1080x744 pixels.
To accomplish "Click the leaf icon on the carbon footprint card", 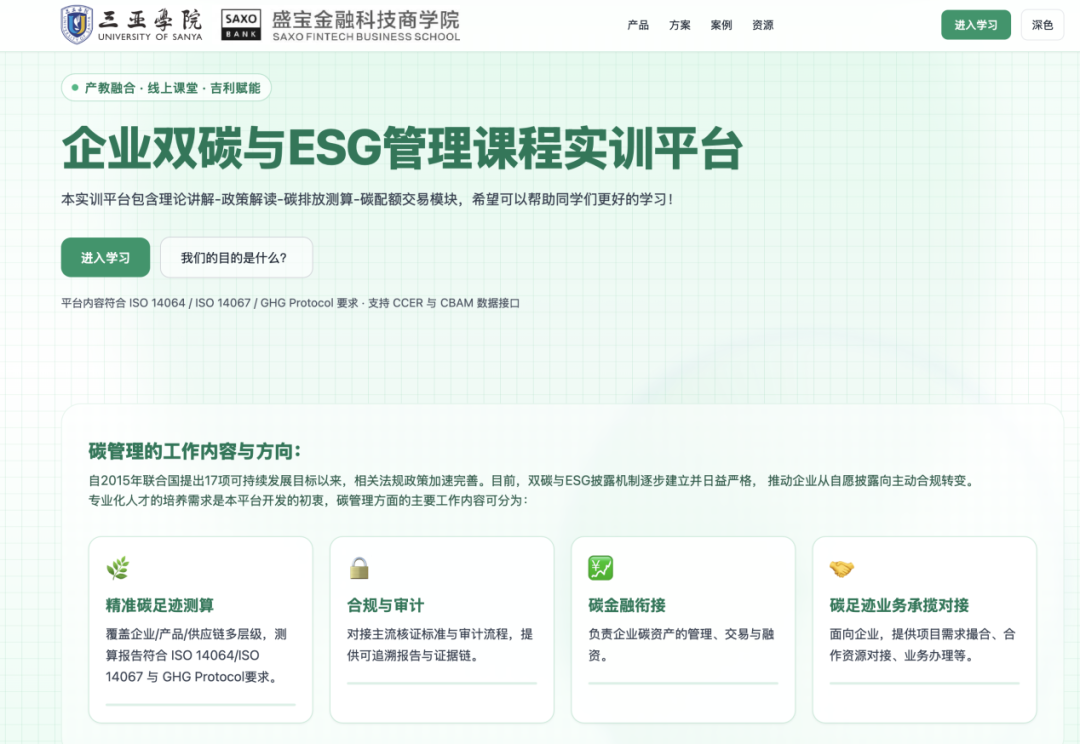I will point(118,568).
